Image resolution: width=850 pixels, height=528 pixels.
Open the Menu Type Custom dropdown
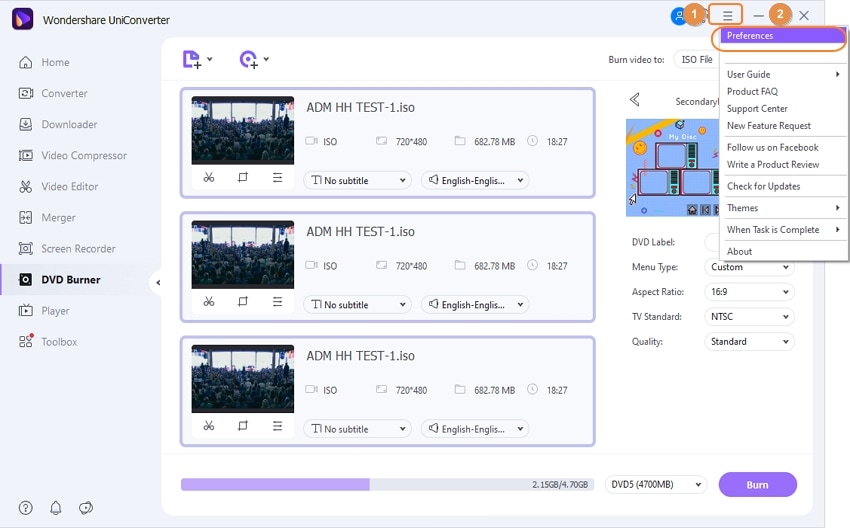[749, 267]
